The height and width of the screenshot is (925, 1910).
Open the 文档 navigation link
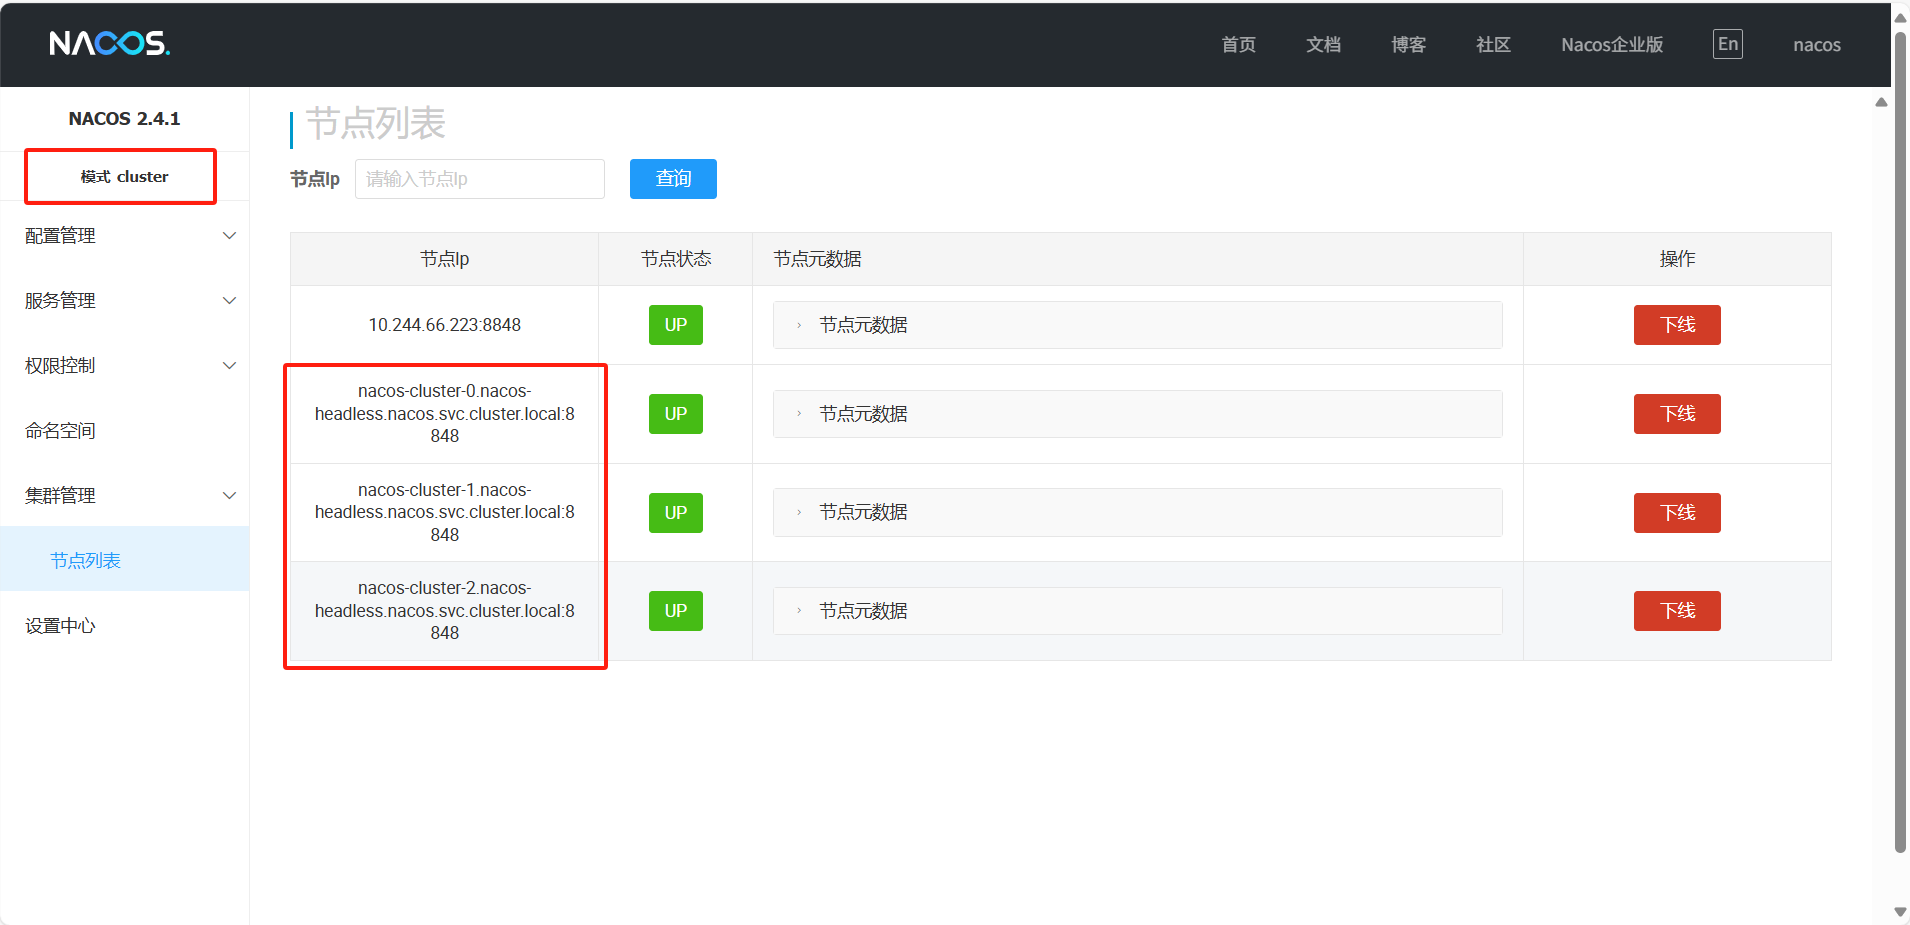1323,45
